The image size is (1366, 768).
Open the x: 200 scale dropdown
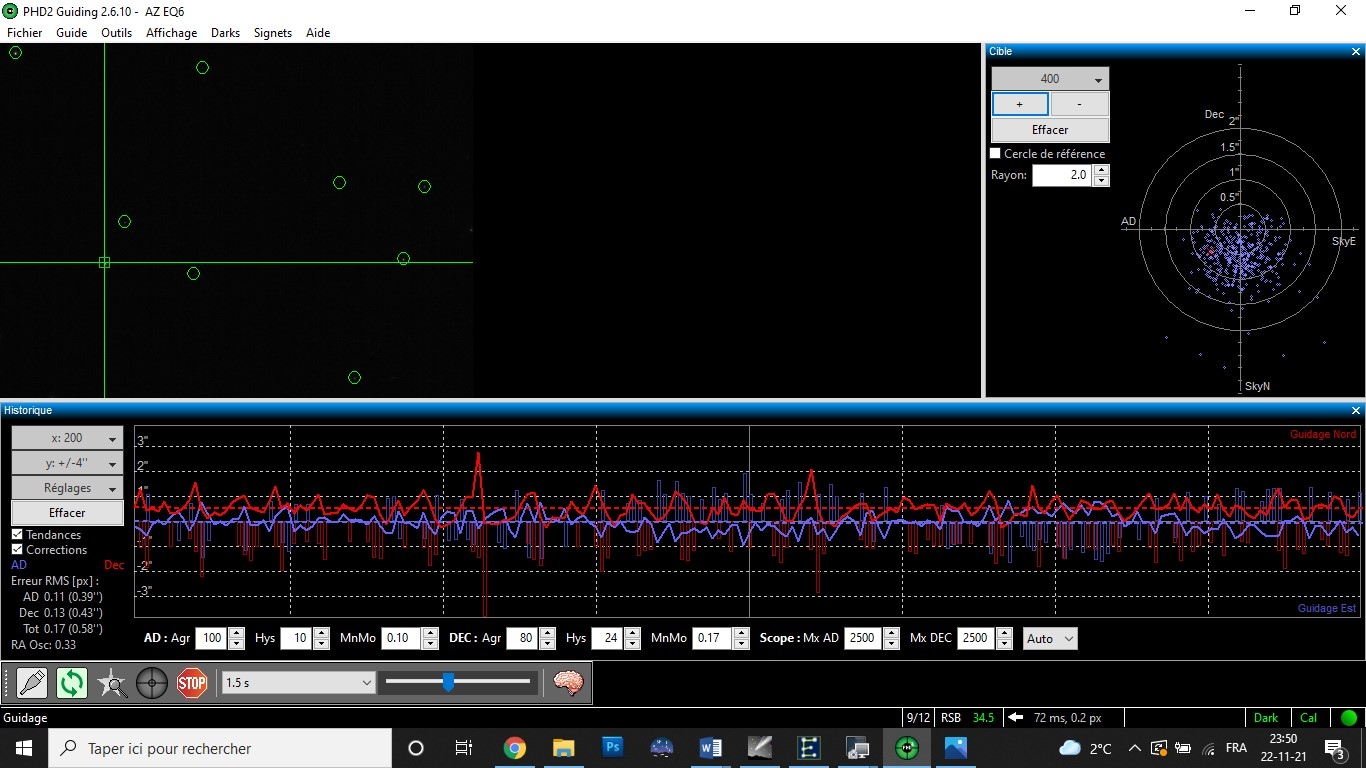[67, 438]
